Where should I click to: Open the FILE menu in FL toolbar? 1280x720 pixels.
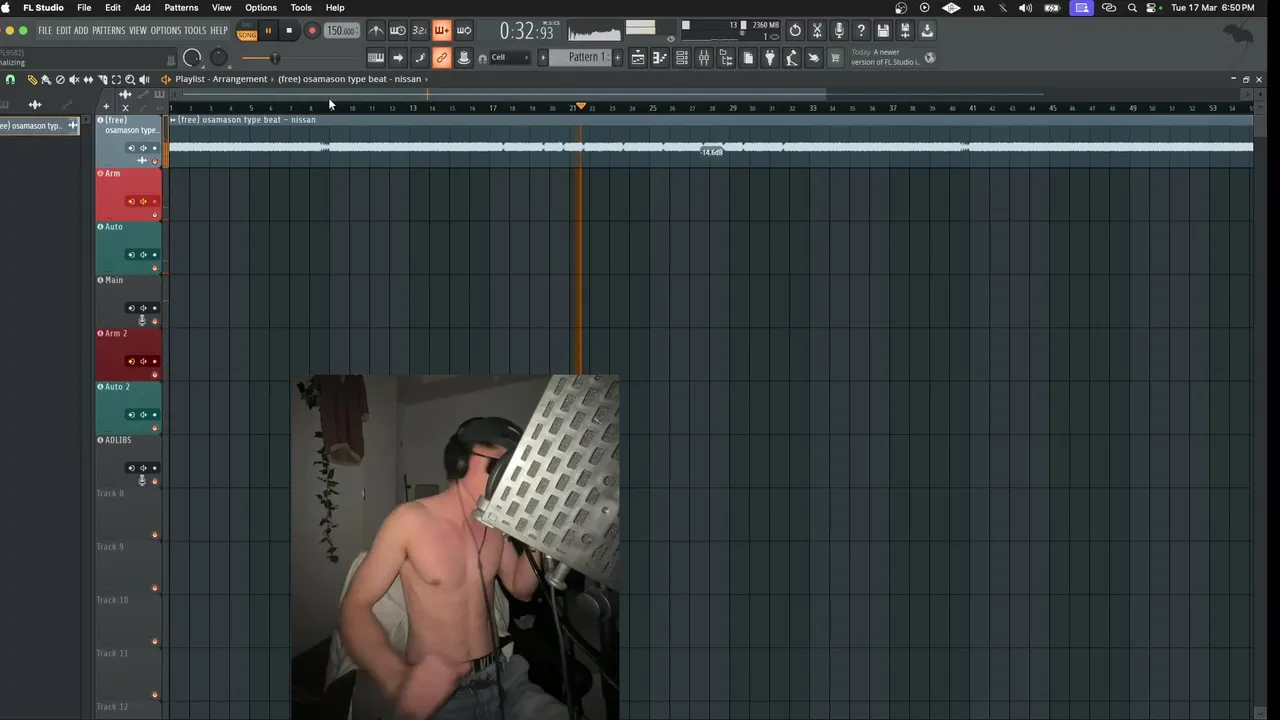click(x=45, y=31)
